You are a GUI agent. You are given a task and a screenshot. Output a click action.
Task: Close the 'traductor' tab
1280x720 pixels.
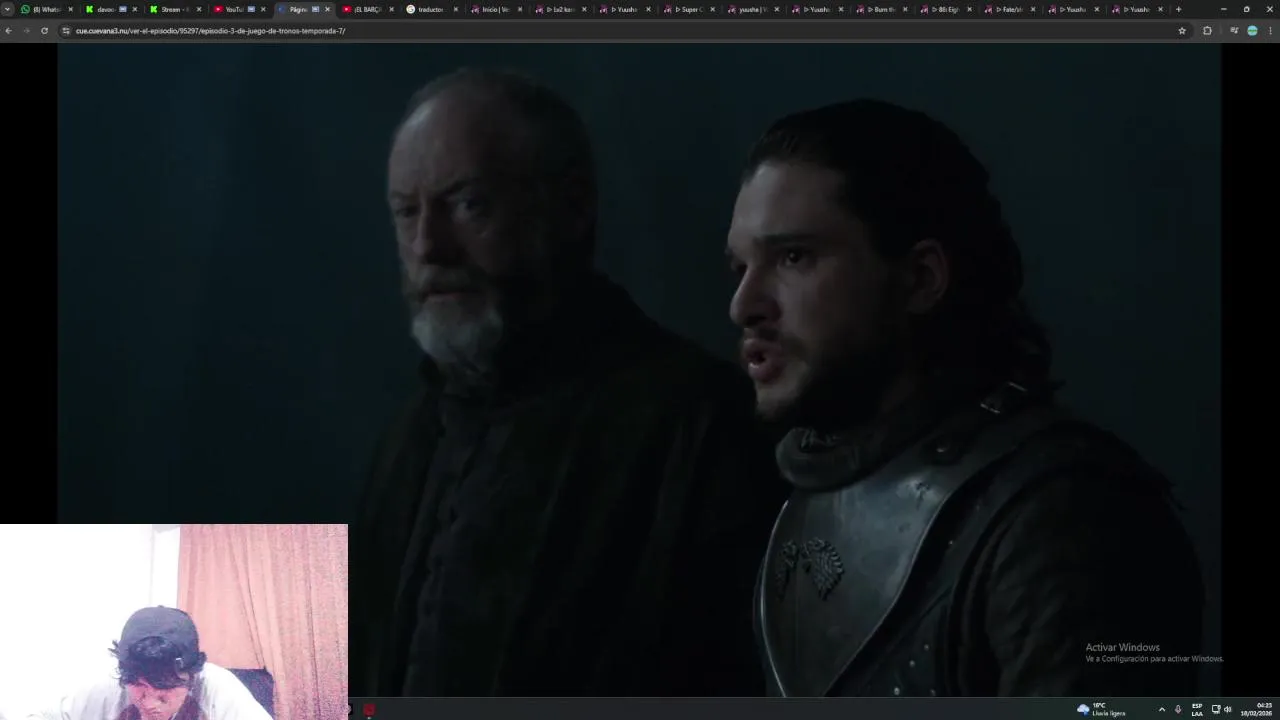click(x=456, y=9)
